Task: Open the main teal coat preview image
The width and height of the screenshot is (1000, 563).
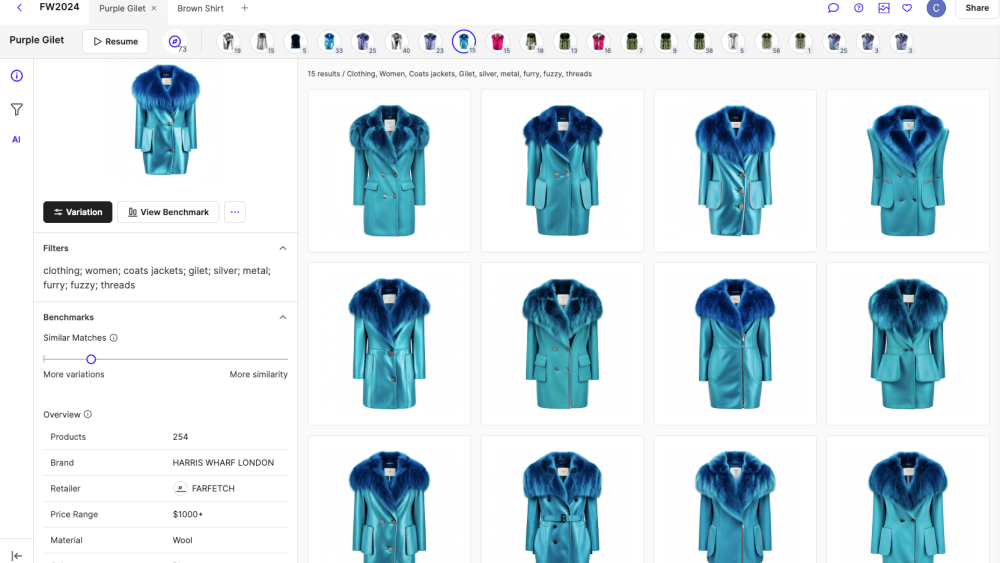Action: (x=165, y=120)
